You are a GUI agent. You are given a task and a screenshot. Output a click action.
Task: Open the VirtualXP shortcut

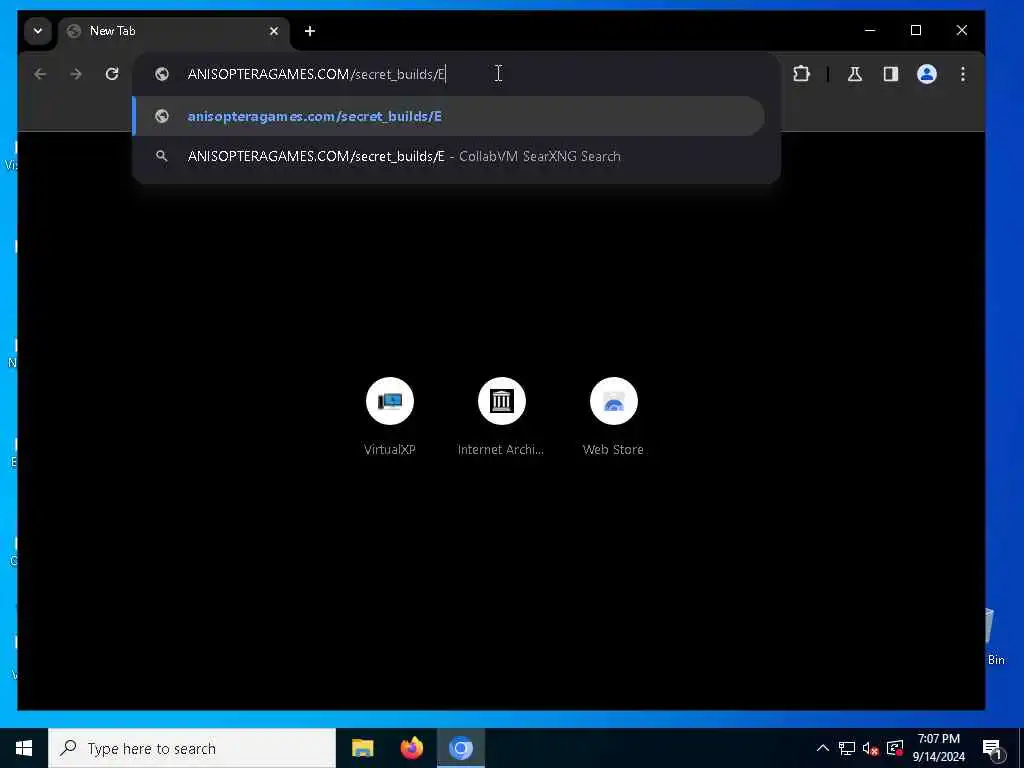click(390, 417)
